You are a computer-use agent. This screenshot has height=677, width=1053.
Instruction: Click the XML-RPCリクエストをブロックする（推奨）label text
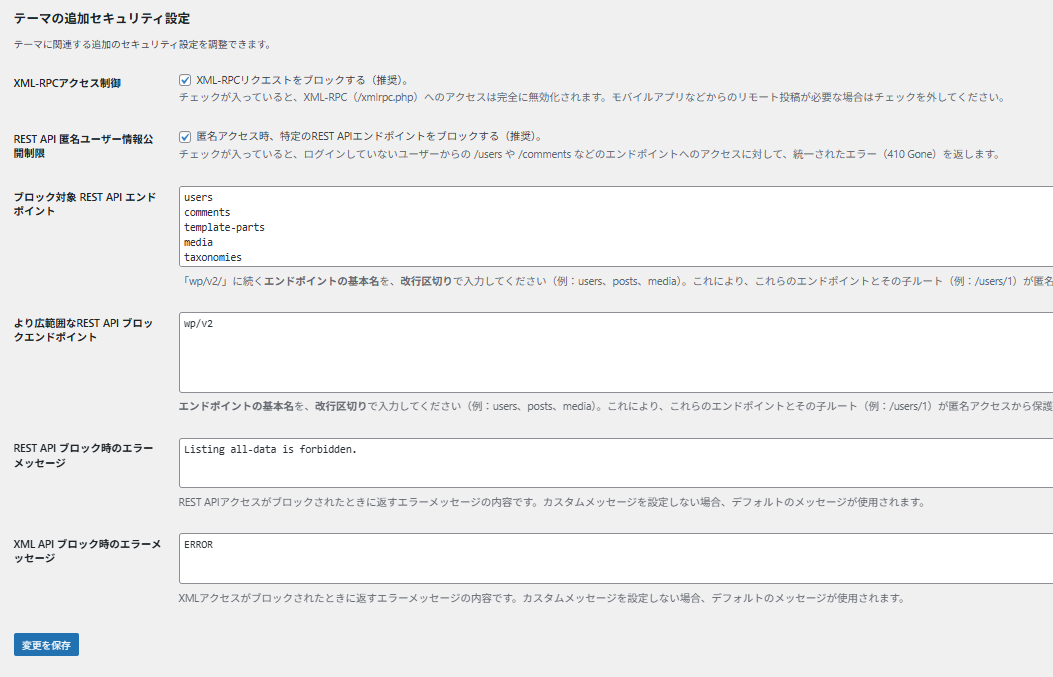click(302, 80)
